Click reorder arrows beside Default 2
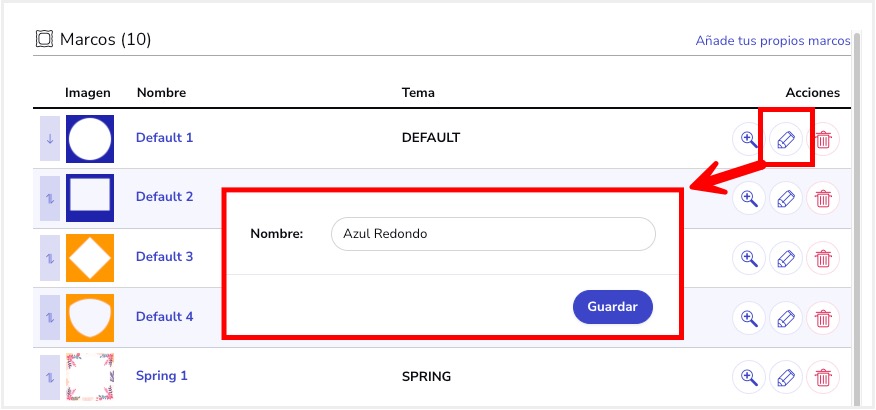Image resolution: width=876 pixels, height=410 pixels. pos(50,198)
